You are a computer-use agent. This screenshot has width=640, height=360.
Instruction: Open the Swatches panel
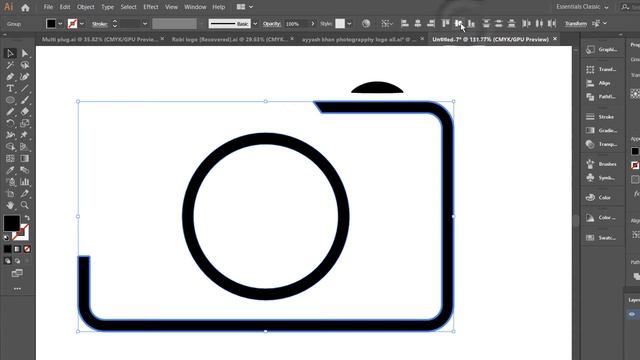pos(602,238)
